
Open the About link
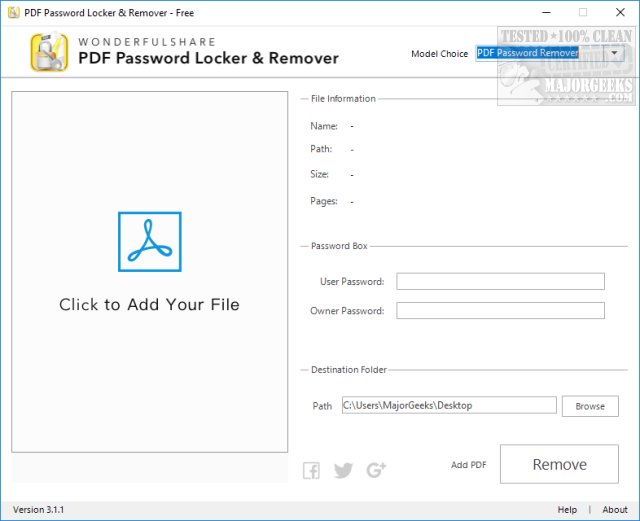pos(615,510)
